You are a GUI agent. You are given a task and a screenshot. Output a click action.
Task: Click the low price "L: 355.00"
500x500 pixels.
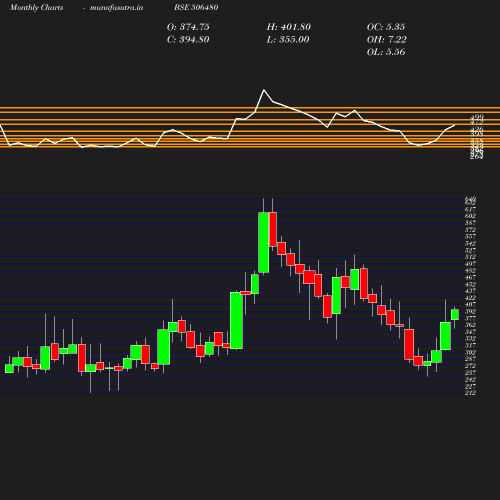(288, 40)
